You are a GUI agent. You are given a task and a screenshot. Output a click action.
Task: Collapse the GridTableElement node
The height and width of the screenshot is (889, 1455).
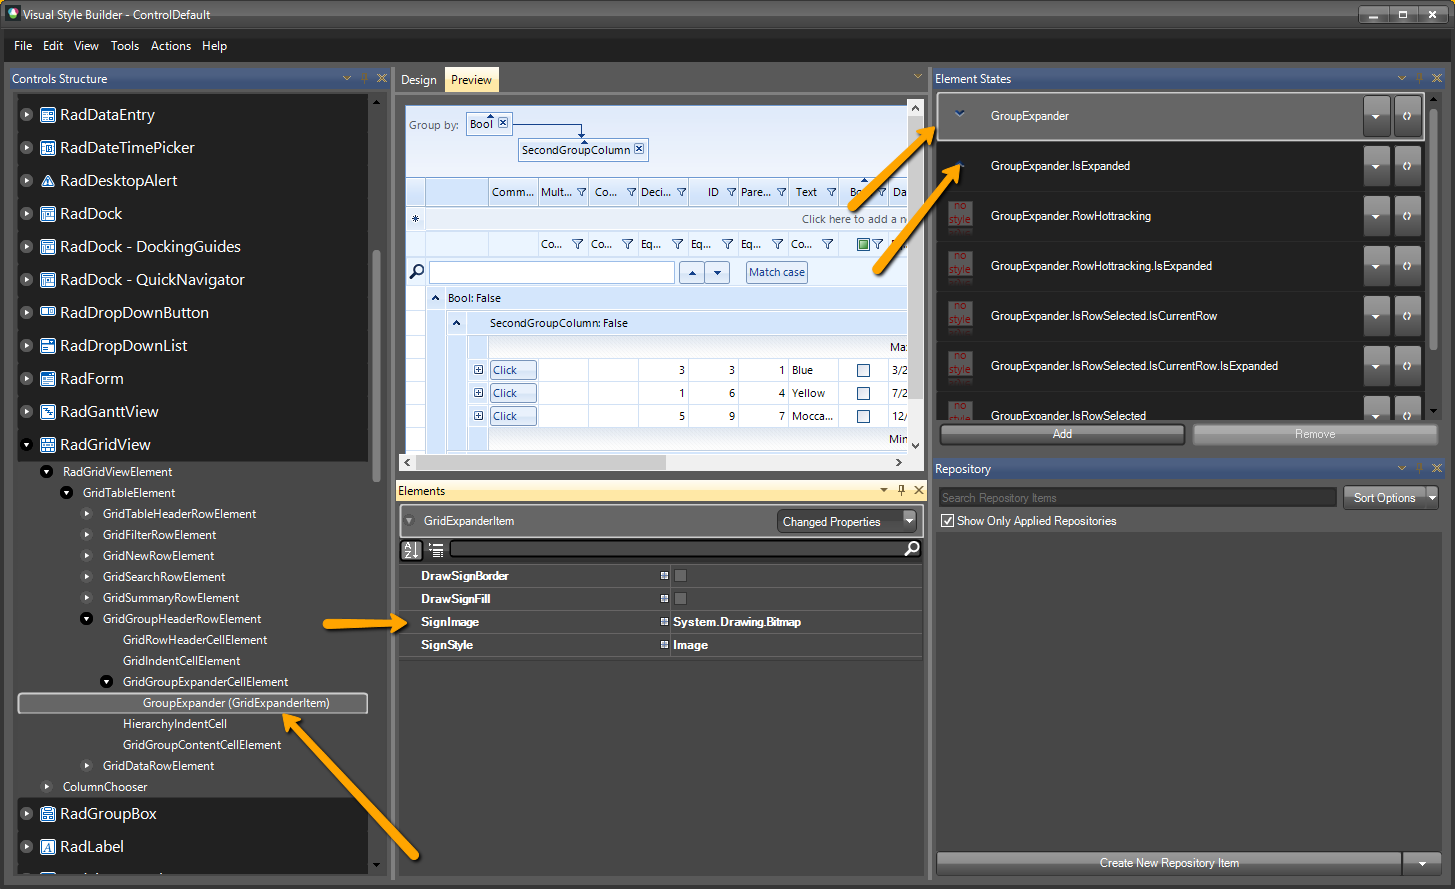[67, 493]
